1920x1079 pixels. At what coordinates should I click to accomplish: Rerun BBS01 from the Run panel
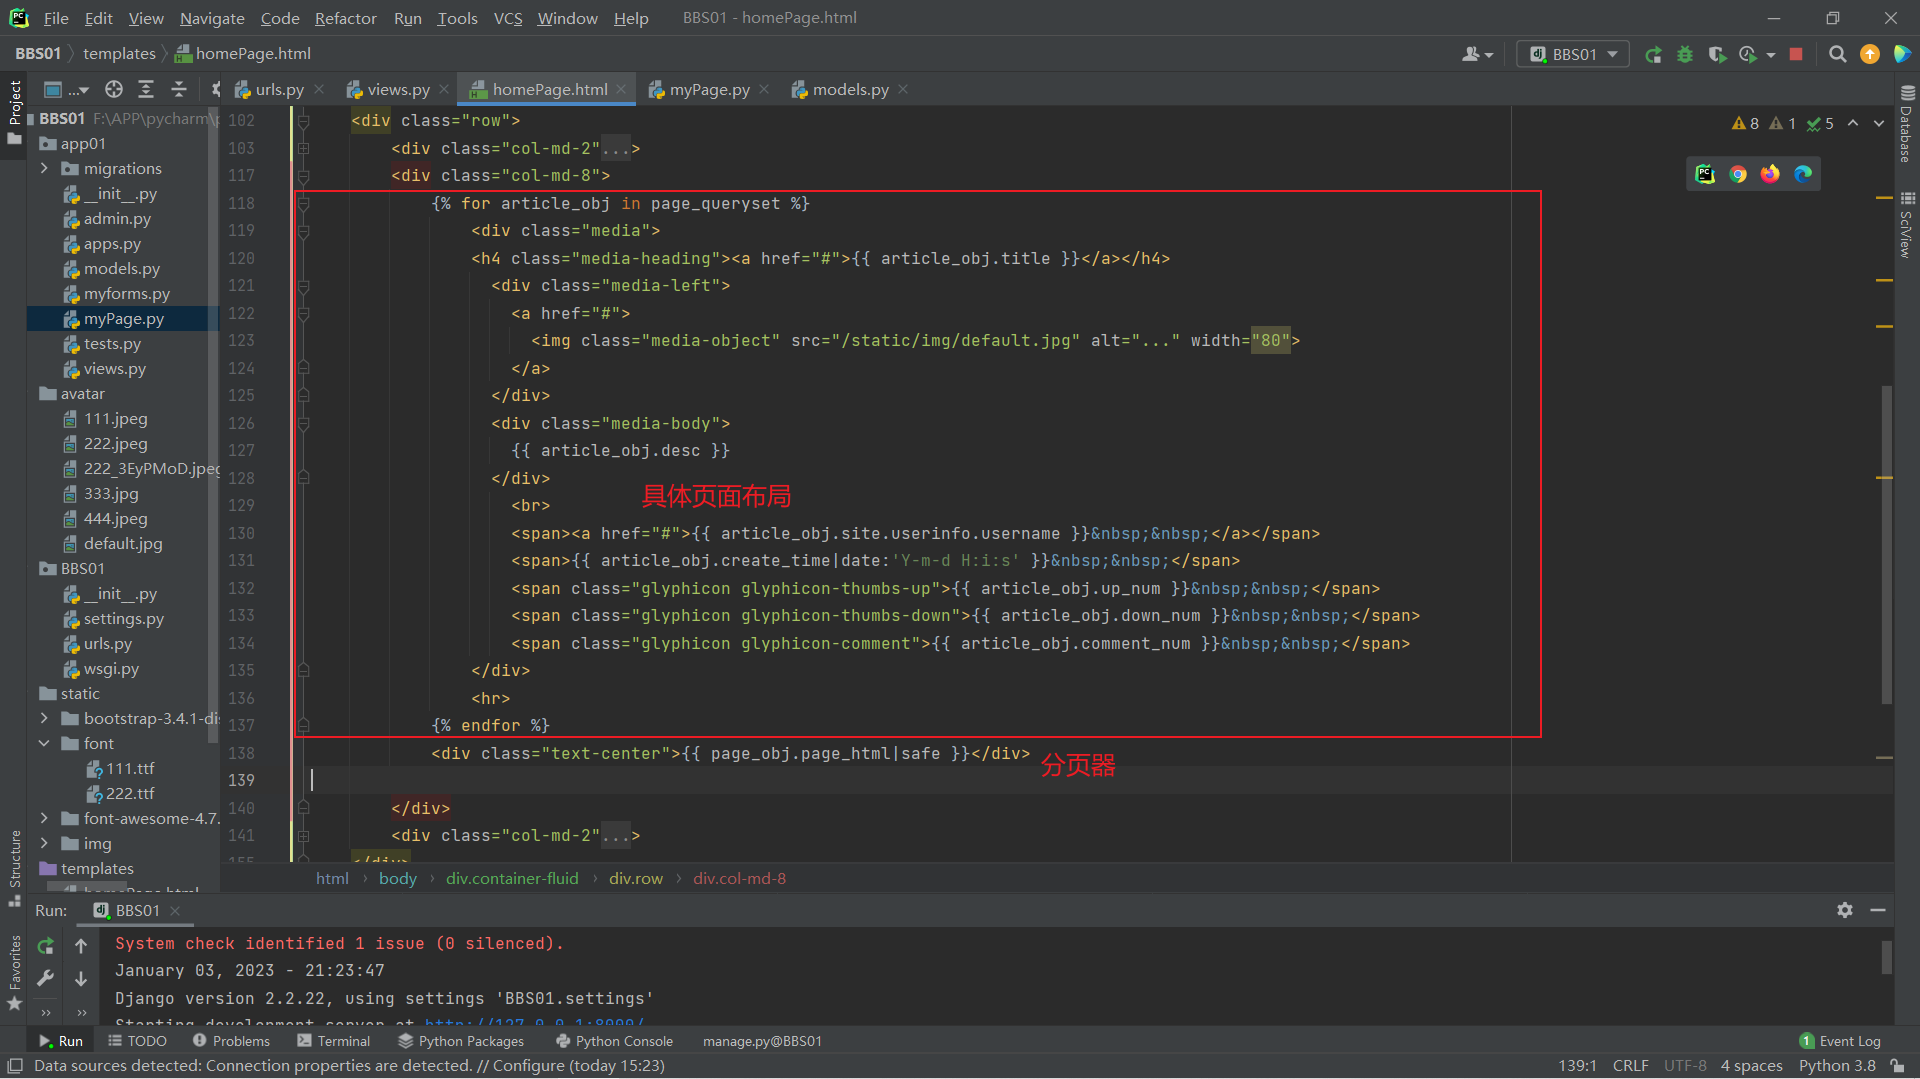pyautogui.click(x=45, y=946)
